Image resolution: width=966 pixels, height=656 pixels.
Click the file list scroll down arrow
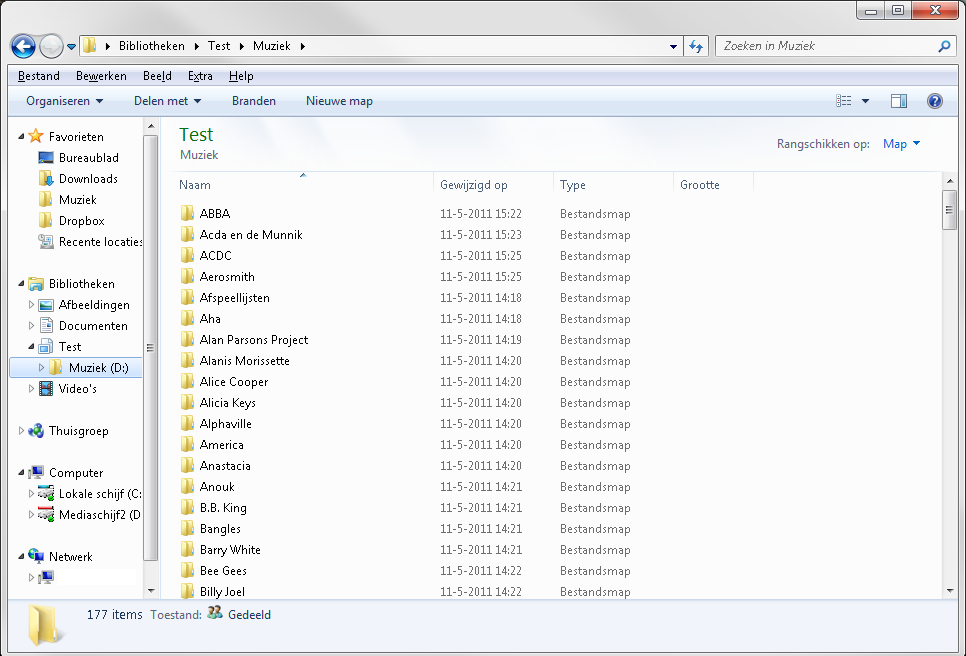click(x=949, y=590)
